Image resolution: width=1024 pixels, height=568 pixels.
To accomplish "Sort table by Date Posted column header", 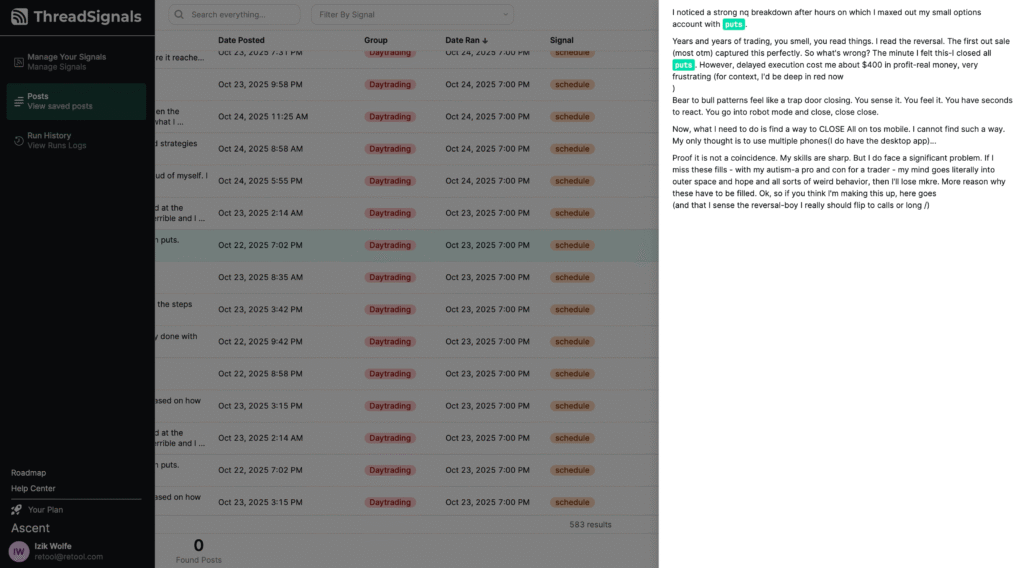I will (247, 41).
